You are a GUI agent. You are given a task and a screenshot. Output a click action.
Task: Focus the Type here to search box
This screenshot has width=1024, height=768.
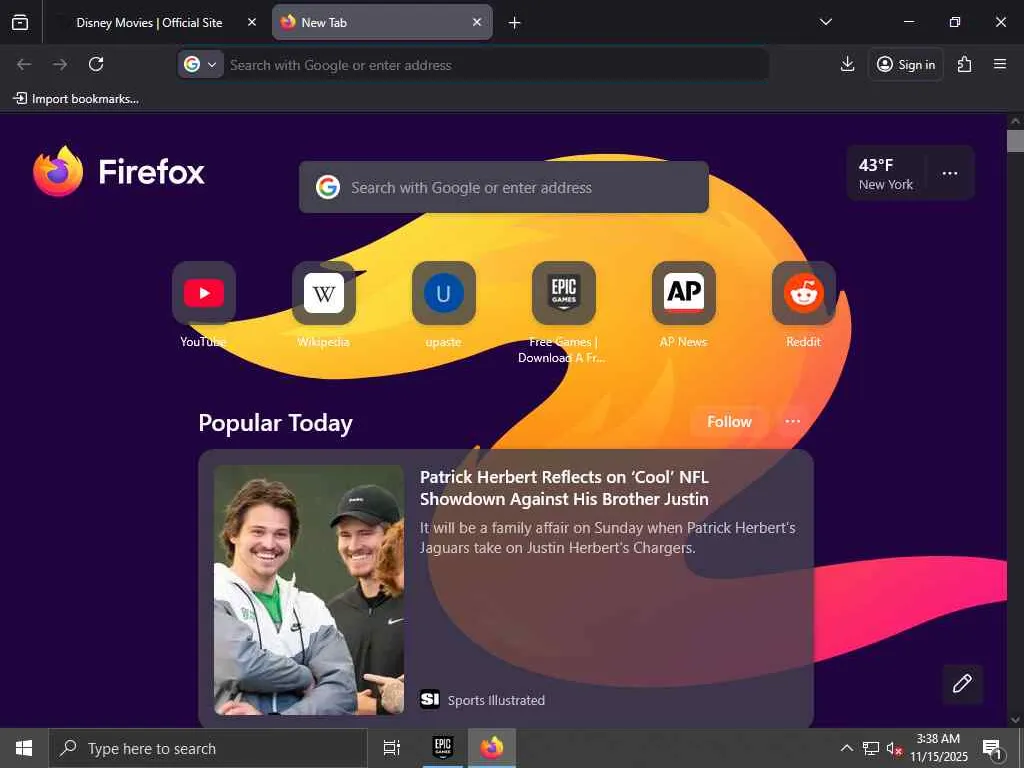[x=208, y=748]
